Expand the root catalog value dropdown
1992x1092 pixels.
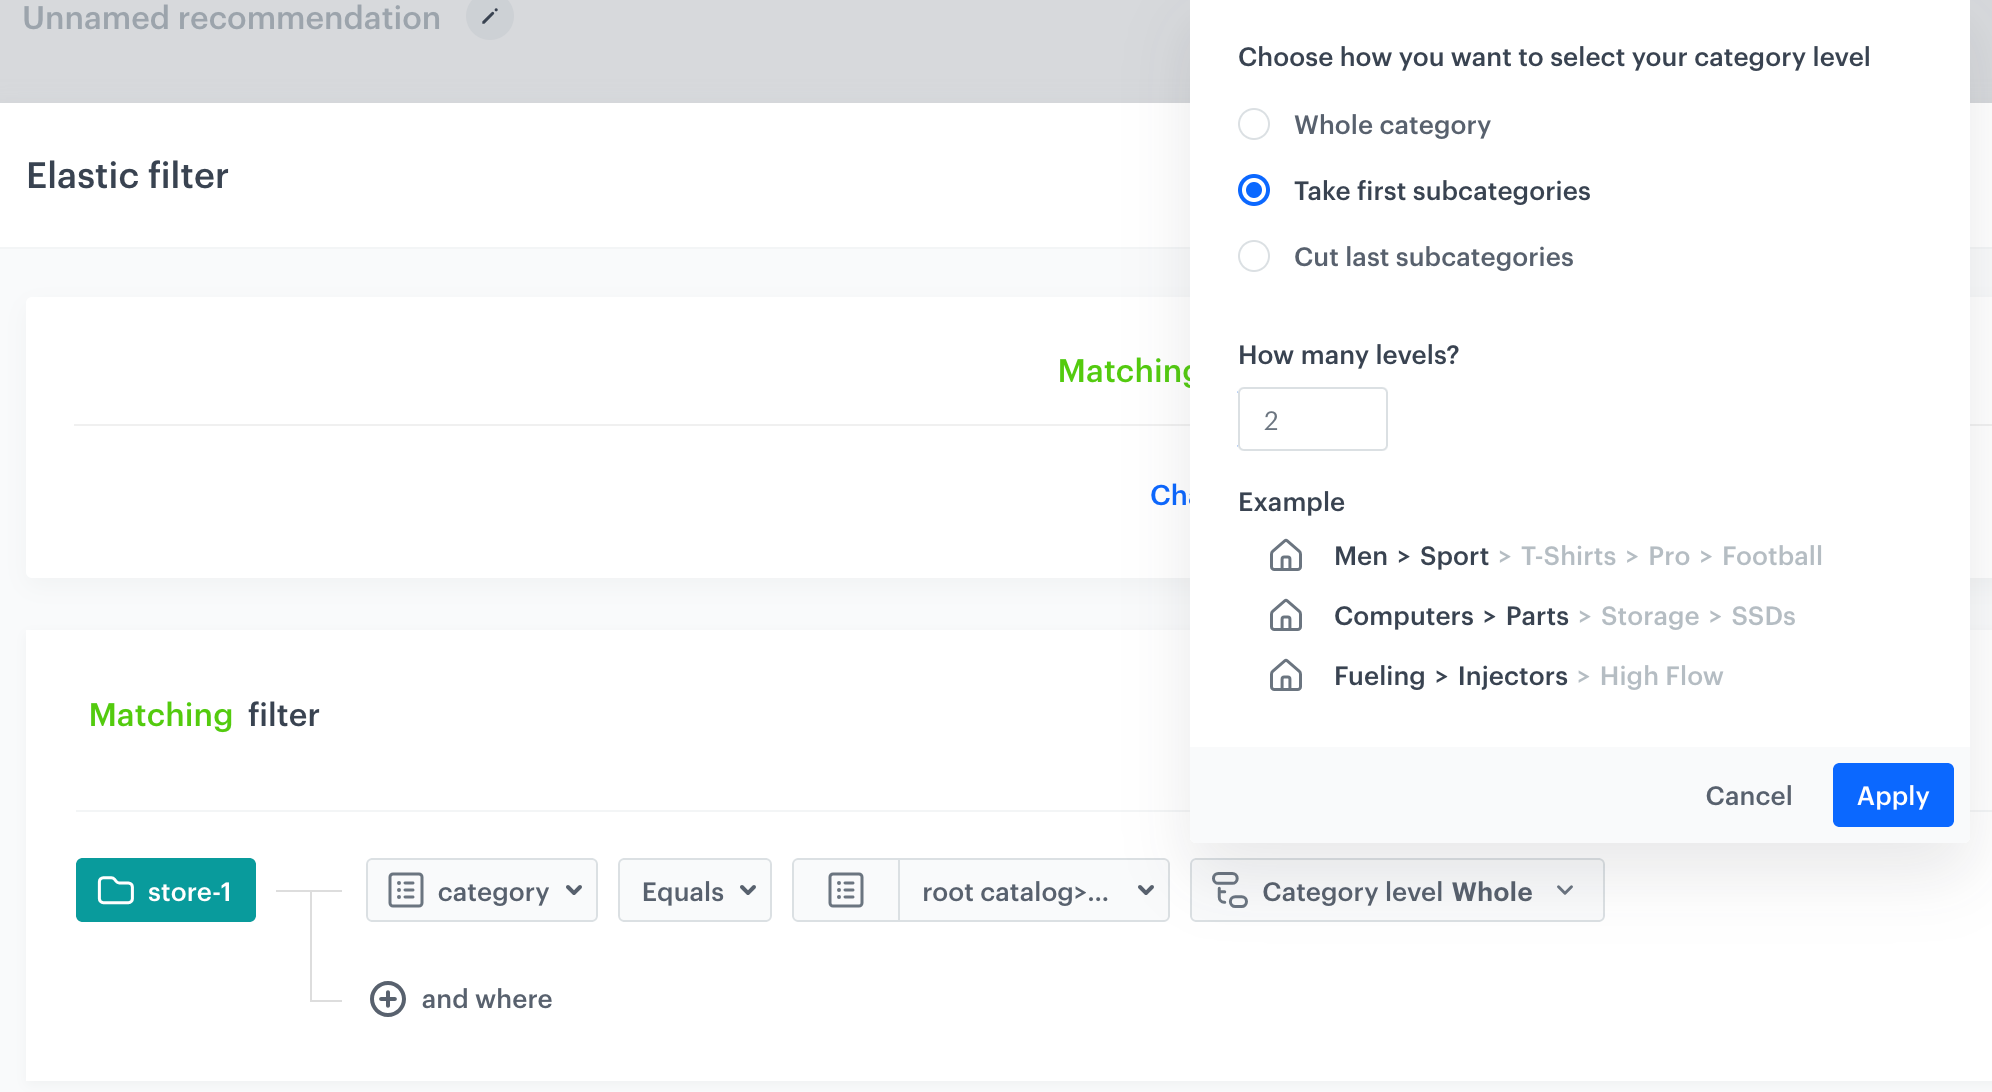coord(1146,890)
